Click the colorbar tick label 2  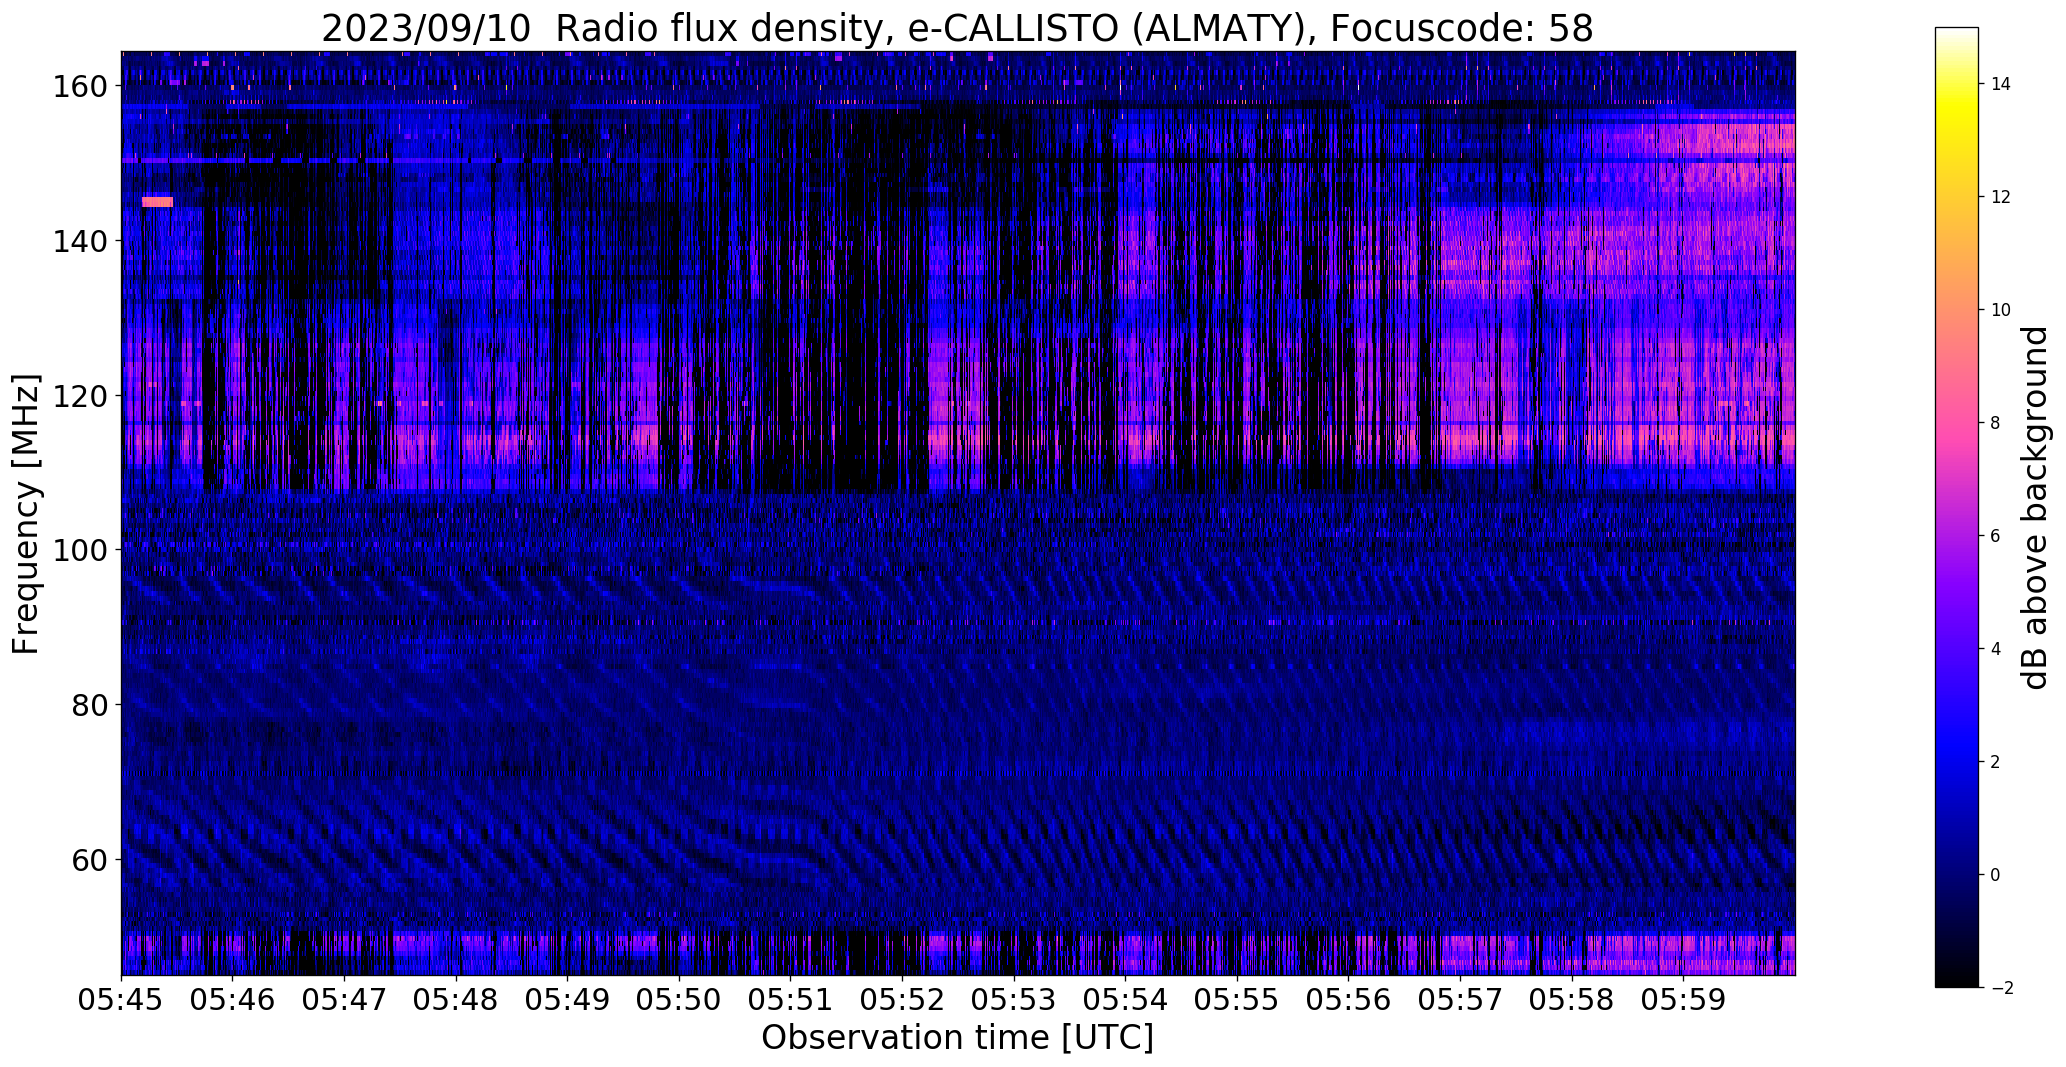pos(1996,762)
